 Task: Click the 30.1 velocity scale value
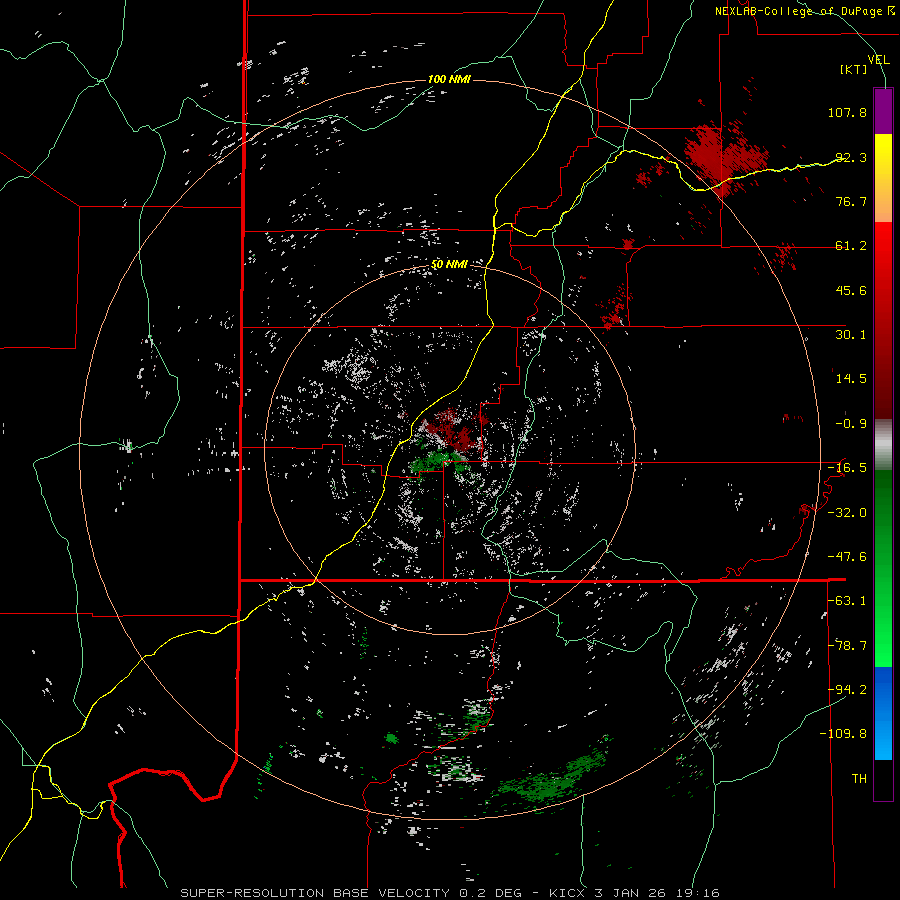click(x=851, y=335)
